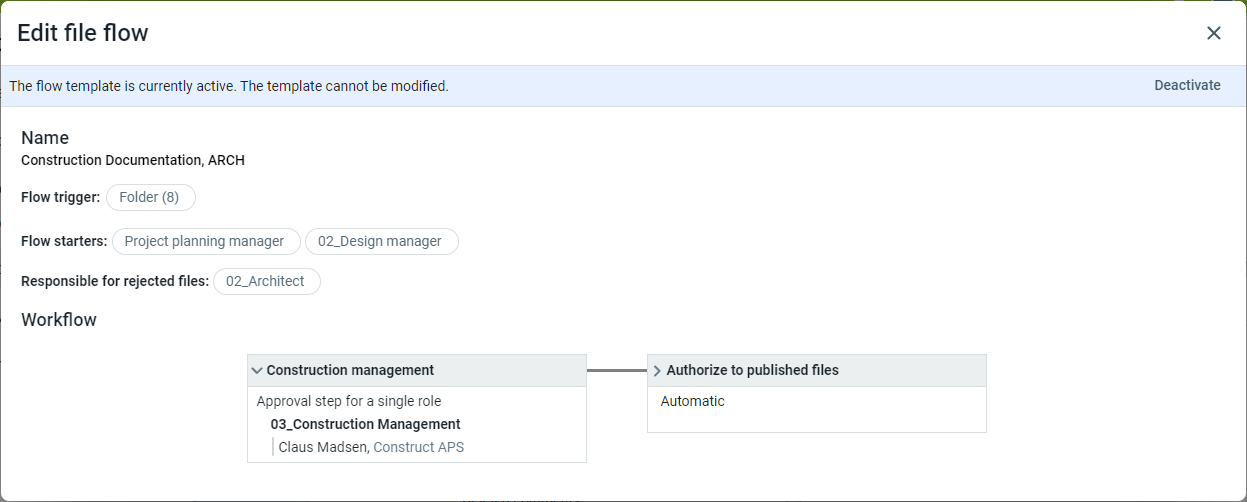Image resolution: width=1247 pixels, height=502 pixels.
Task: Click the Construction Documentation, ARCH flow name
Action: (x=133, y=160)
